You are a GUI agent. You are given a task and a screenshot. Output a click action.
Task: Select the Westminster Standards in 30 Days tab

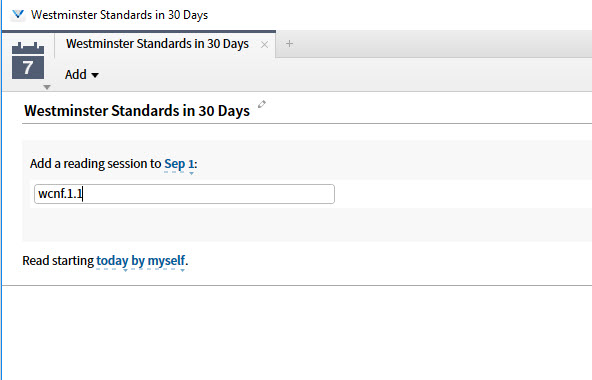point(157,44)
